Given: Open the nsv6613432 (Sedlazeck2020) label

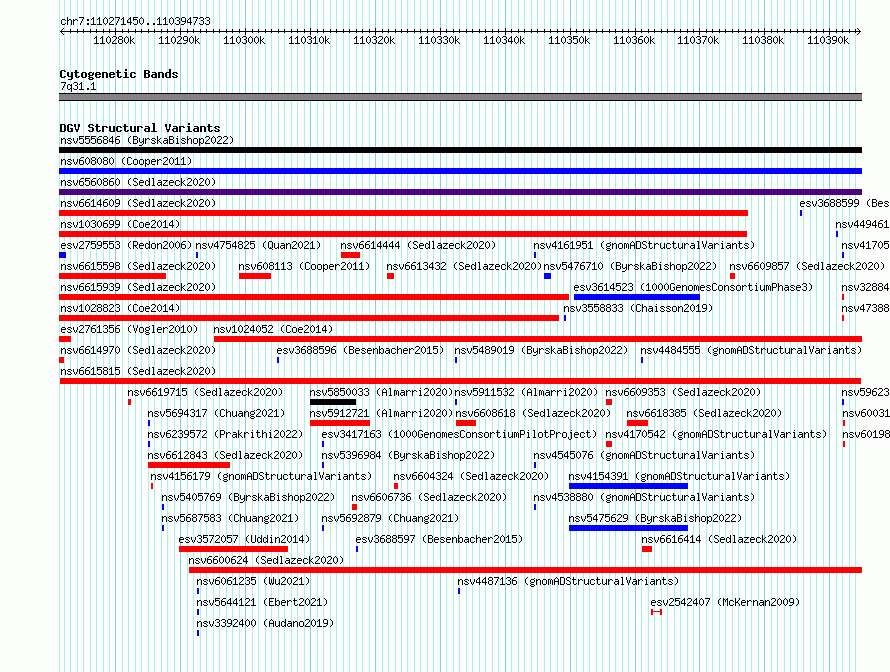Looking at the screenshot, I should click(x=464, y=266).
